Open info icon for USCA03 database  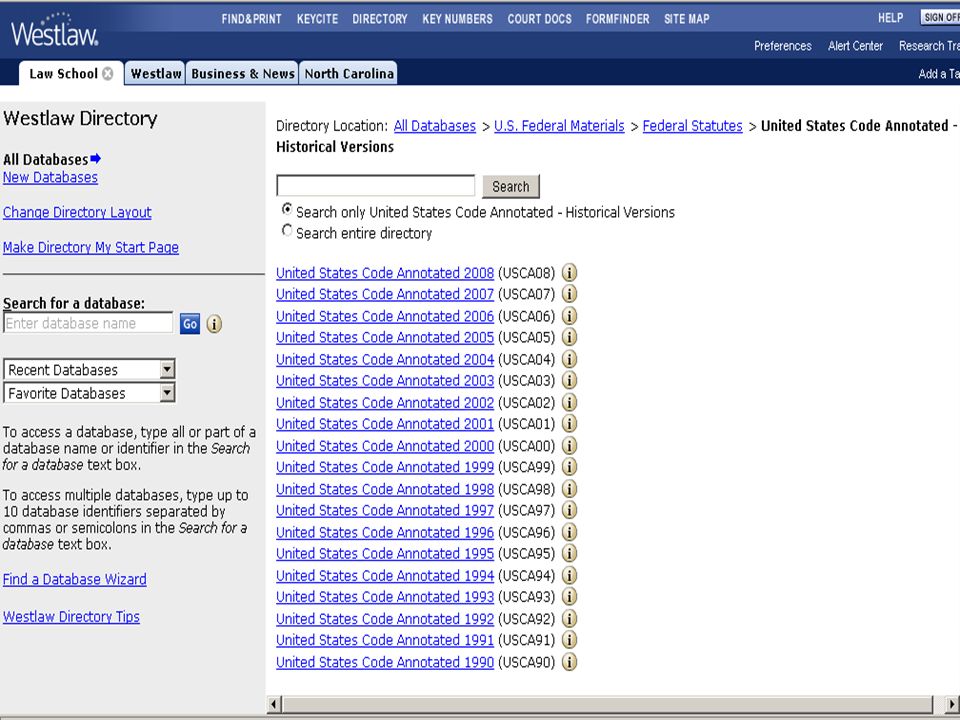click(569, 380)
